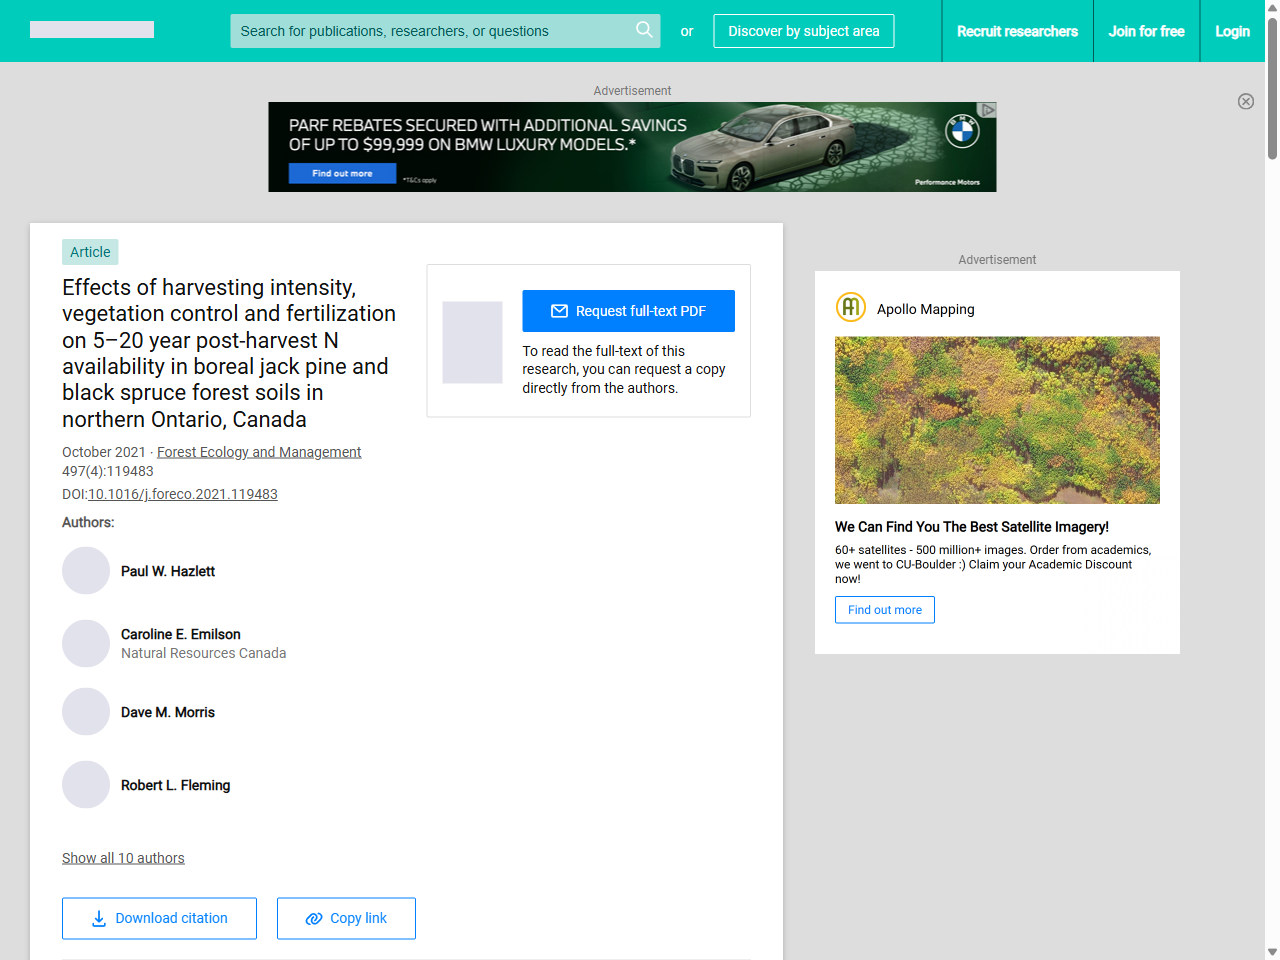Viewport: 1280px width, 960px height.
Task: Dismiss the ad with the X icon
Action: (1246, 101)
